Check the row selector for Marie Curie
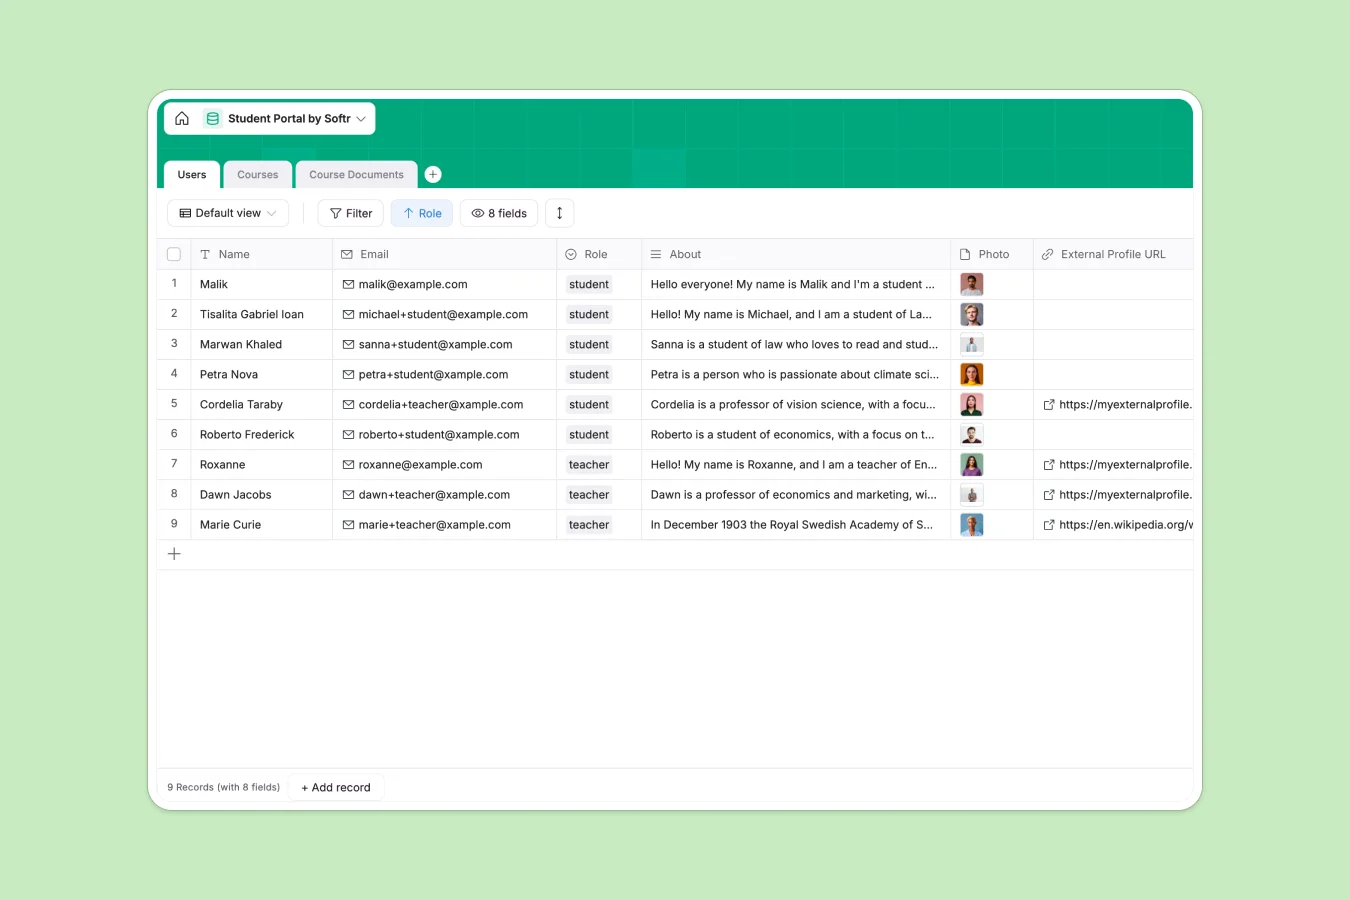This screenshot has width=1350, height=900. click(173, 524)
